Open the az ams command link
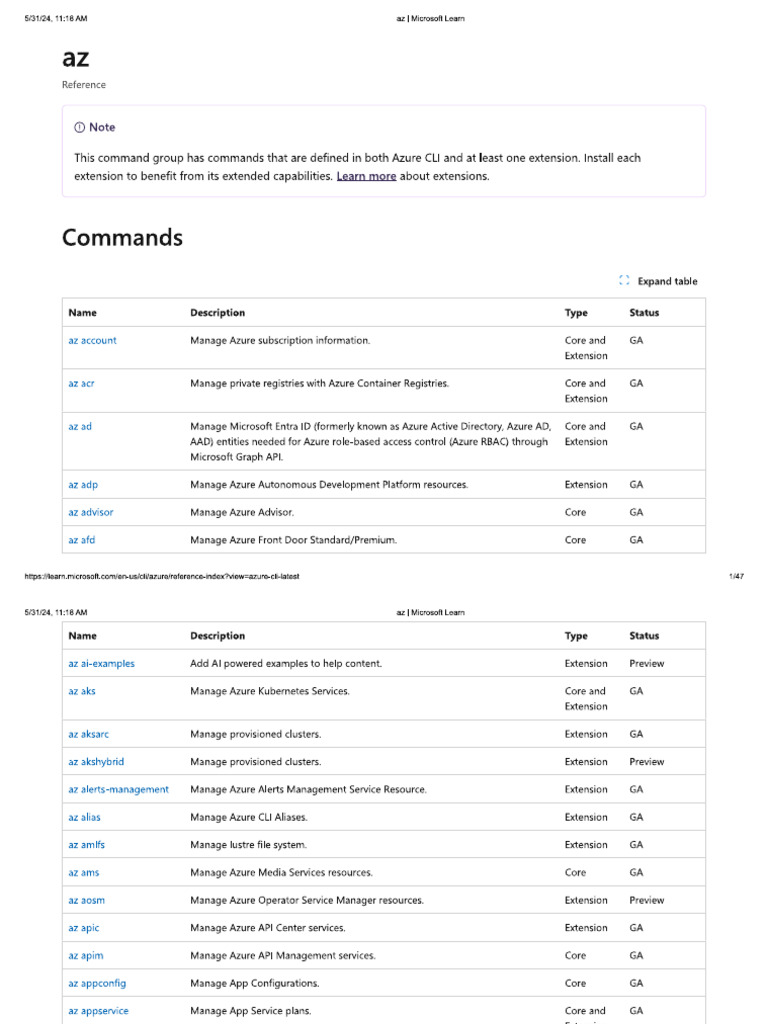The width and height of the screenshot is (768, 1024). 84,872
